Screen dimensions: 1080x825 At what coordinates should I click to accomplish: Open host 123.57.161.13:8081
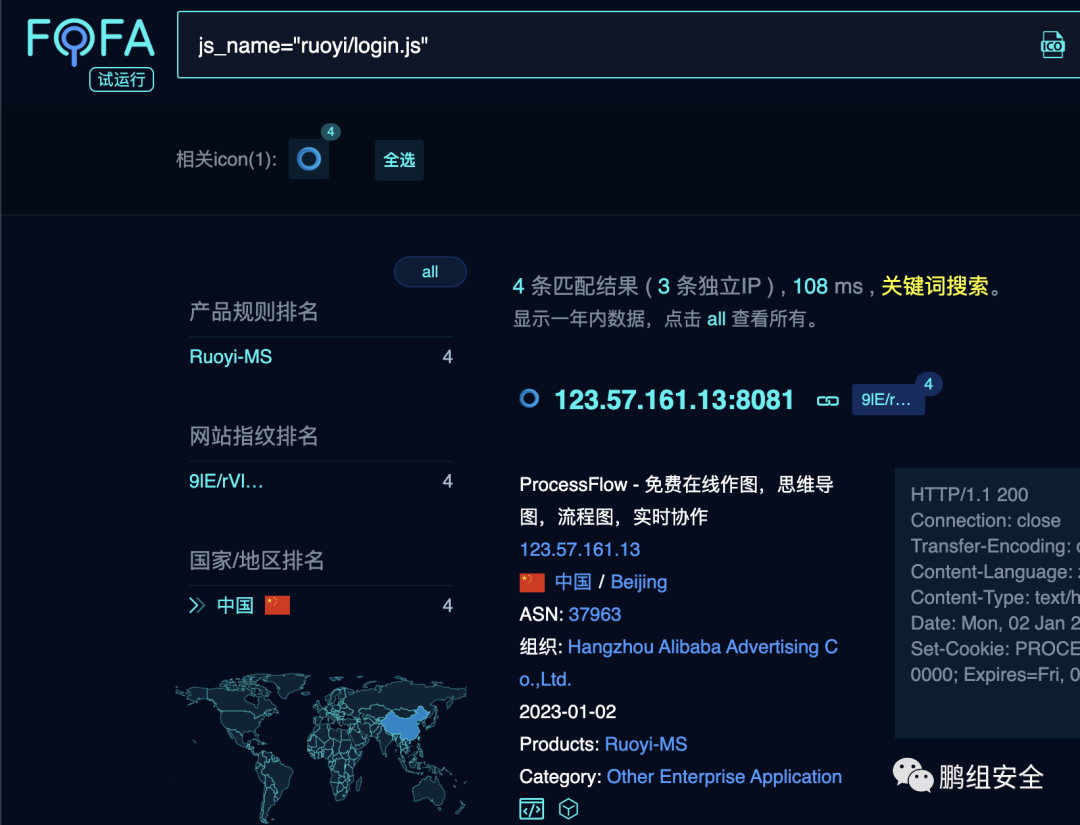click(x=674, y=399)
